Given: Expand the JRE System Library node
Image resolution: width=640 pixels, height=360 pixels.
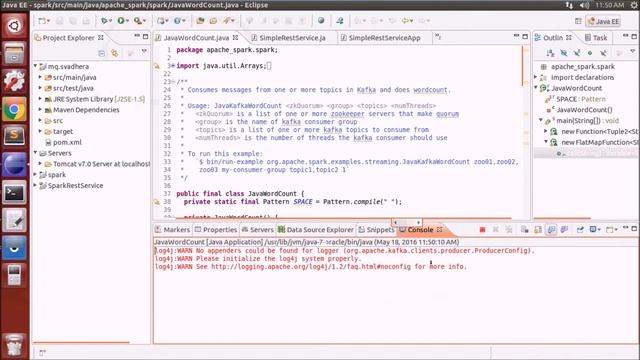Looking at the screenshot, I should pyautogui.click(x=40, y=99).
